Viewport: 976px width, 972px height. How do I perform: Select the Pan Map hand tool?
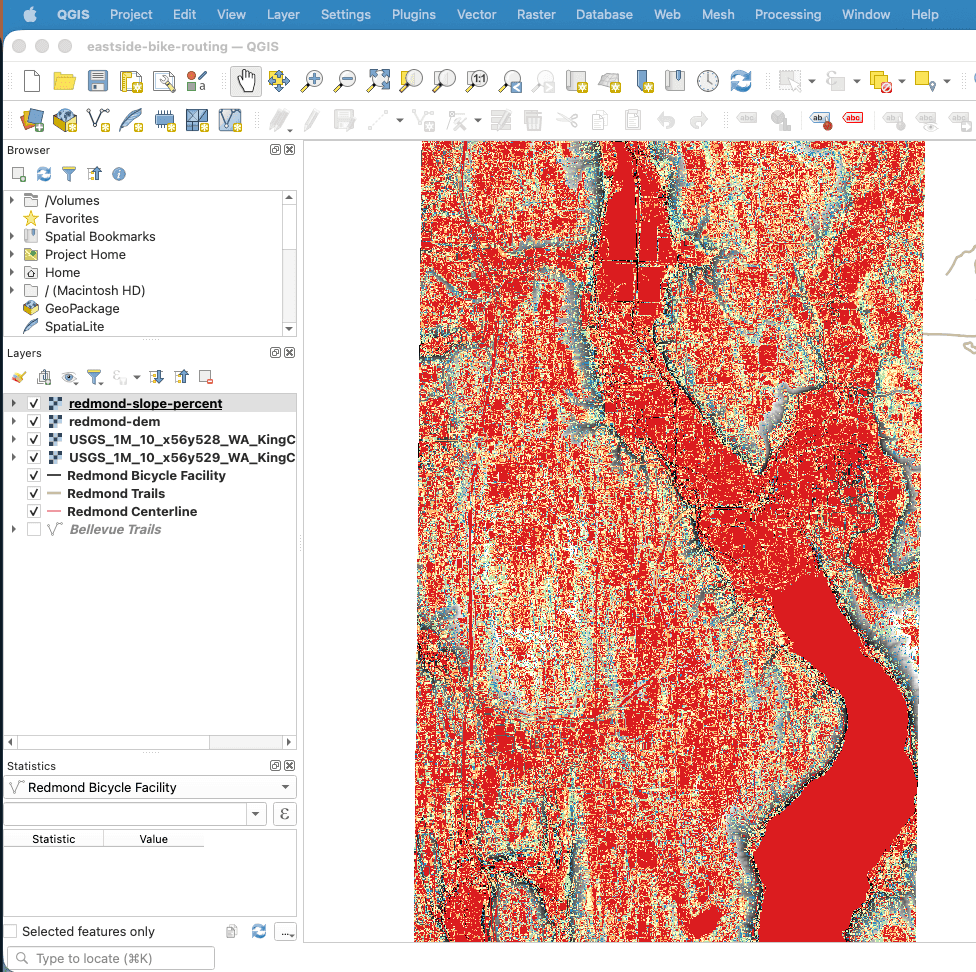[246, 81]
